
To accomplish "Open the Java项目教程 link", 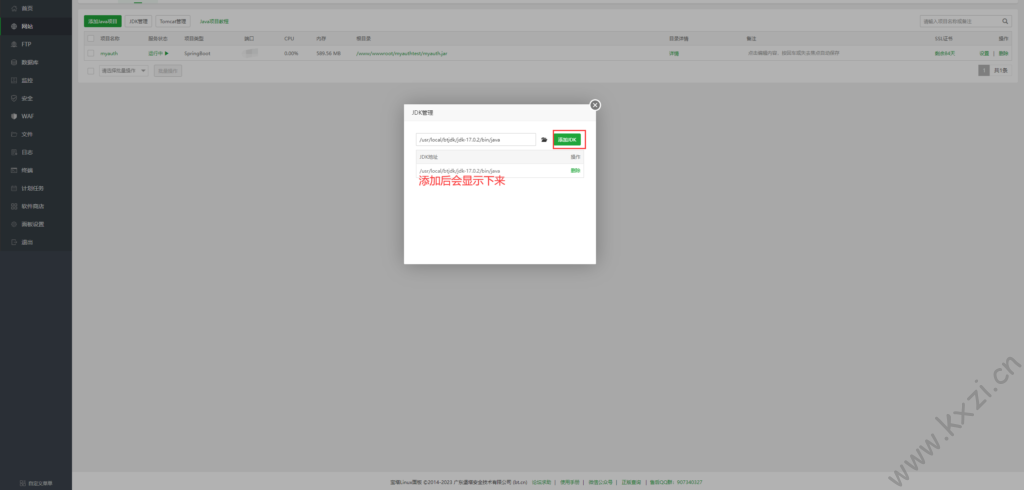I will pos(214,22).
